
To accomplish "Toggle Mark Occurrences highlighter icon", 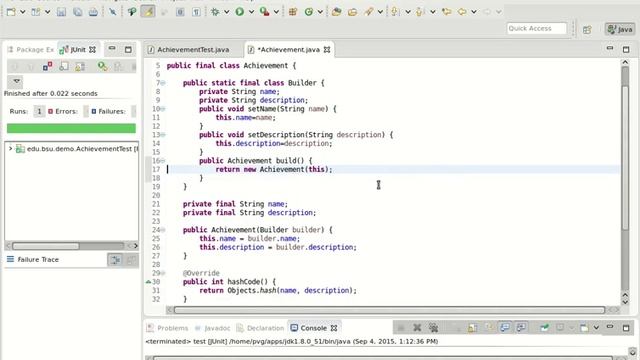I will point(148,12).
